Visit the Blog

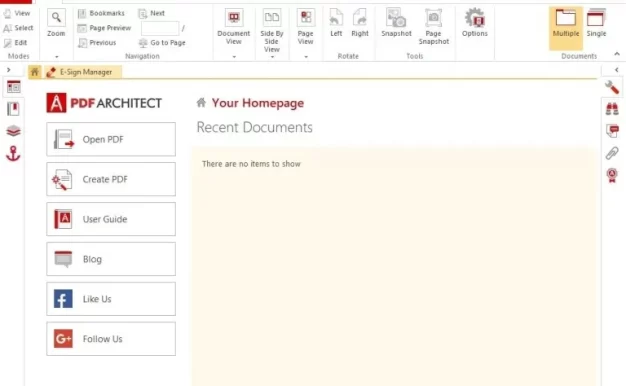111,259
